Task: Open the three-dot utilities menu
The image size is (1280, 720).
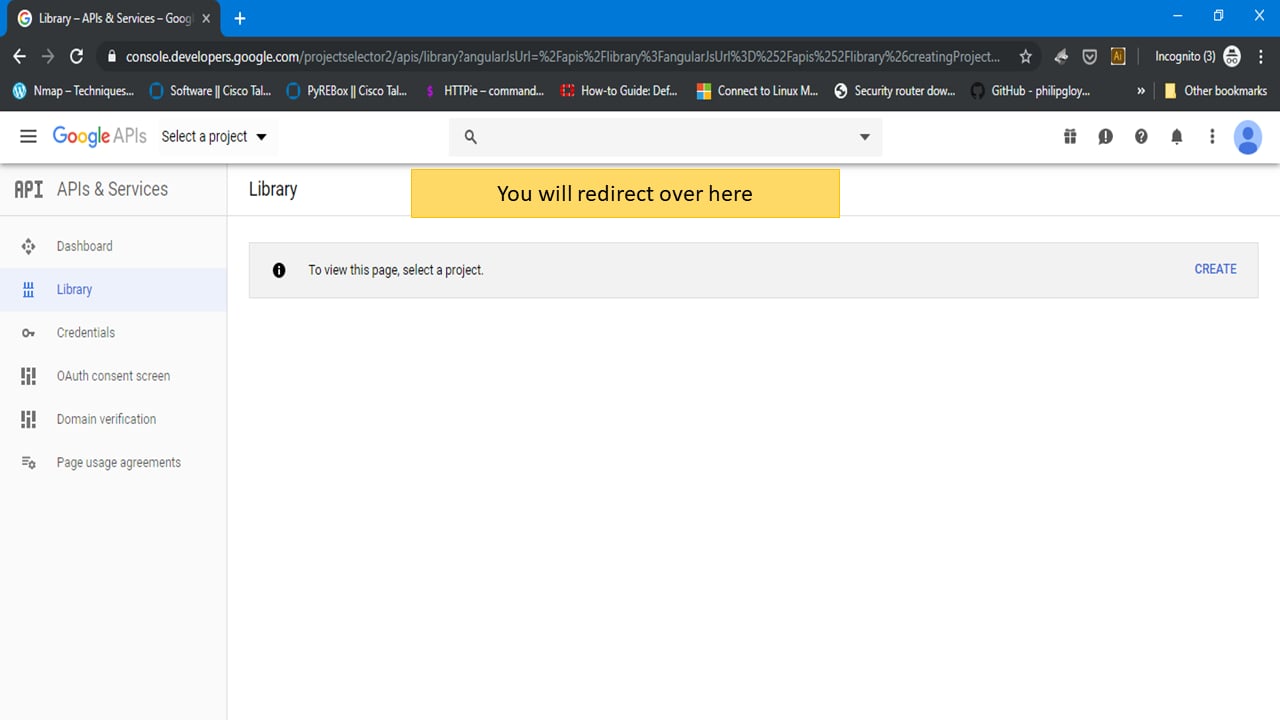Action: tap(1212, 136)
